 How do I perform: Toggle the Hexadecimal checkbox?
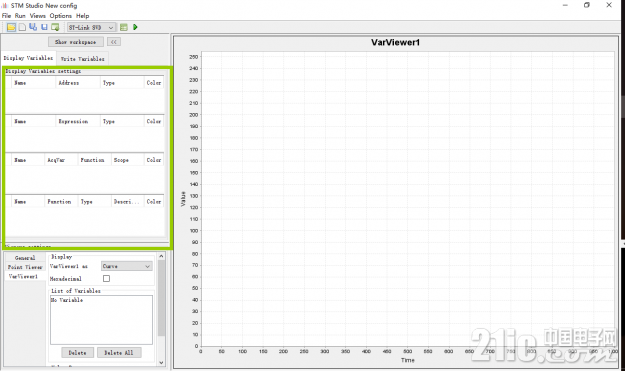click(106, 279)
